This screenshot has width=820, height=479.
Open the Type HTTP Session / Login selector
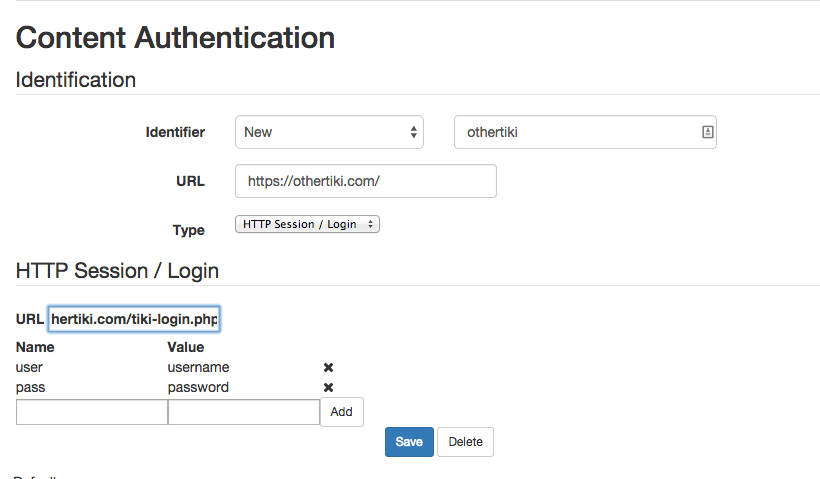pos(308,224)
